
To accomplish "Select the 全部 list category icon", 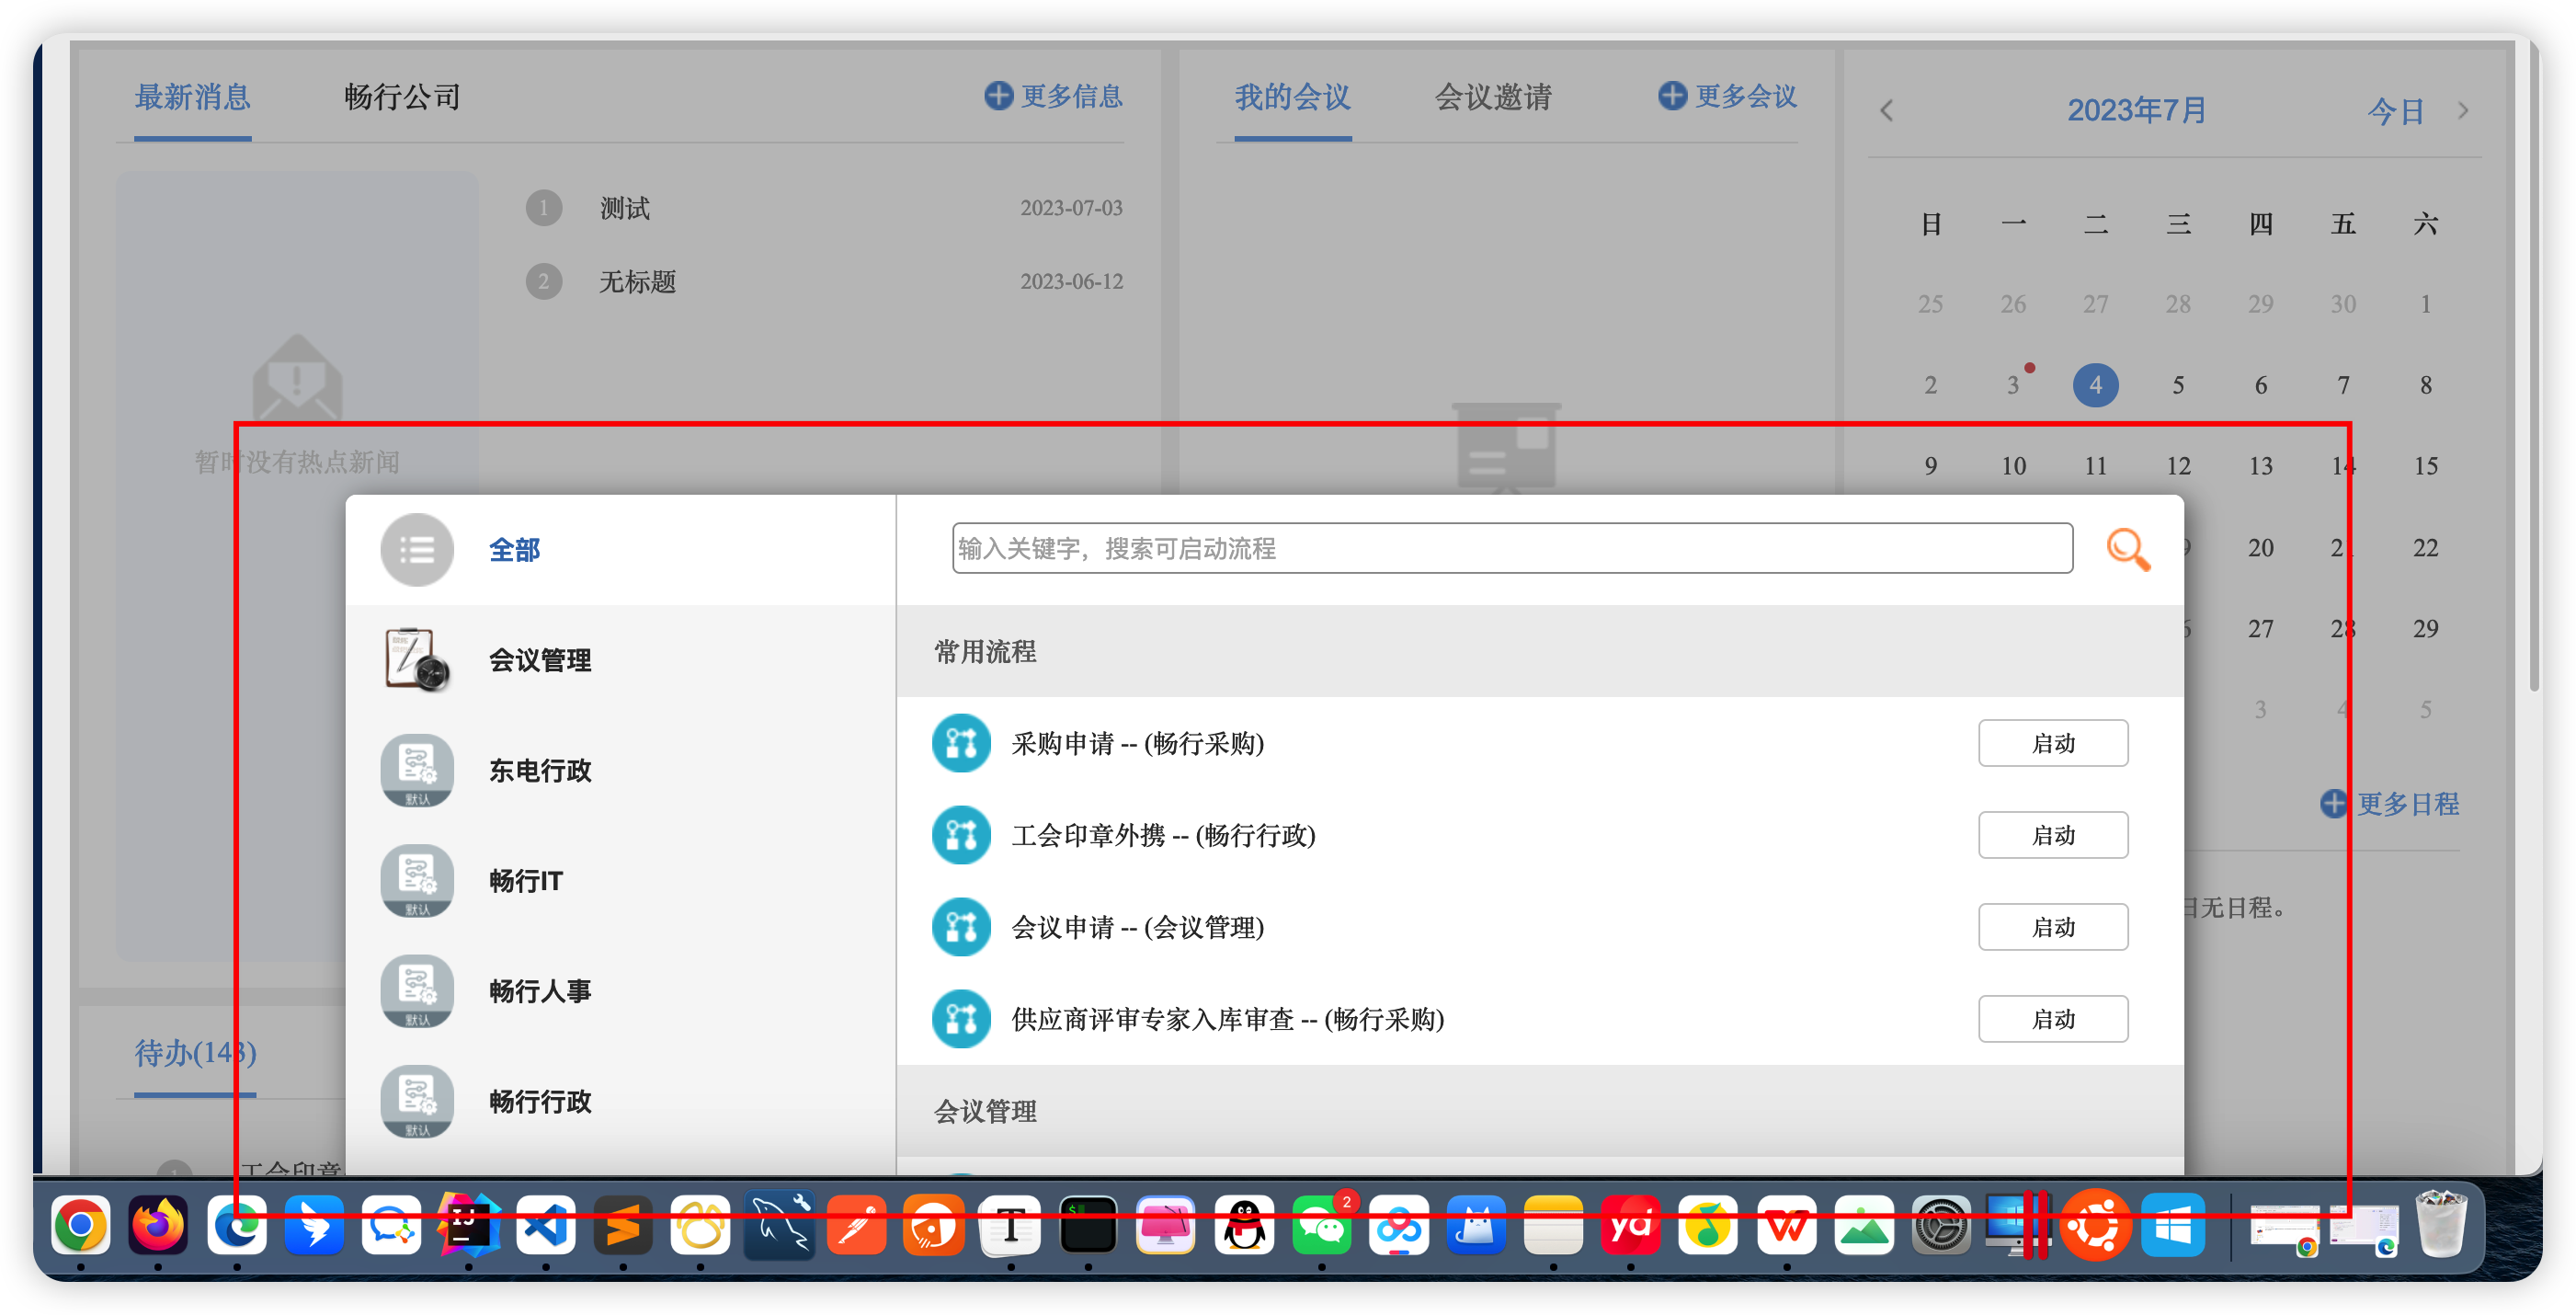I will (417, 549).
